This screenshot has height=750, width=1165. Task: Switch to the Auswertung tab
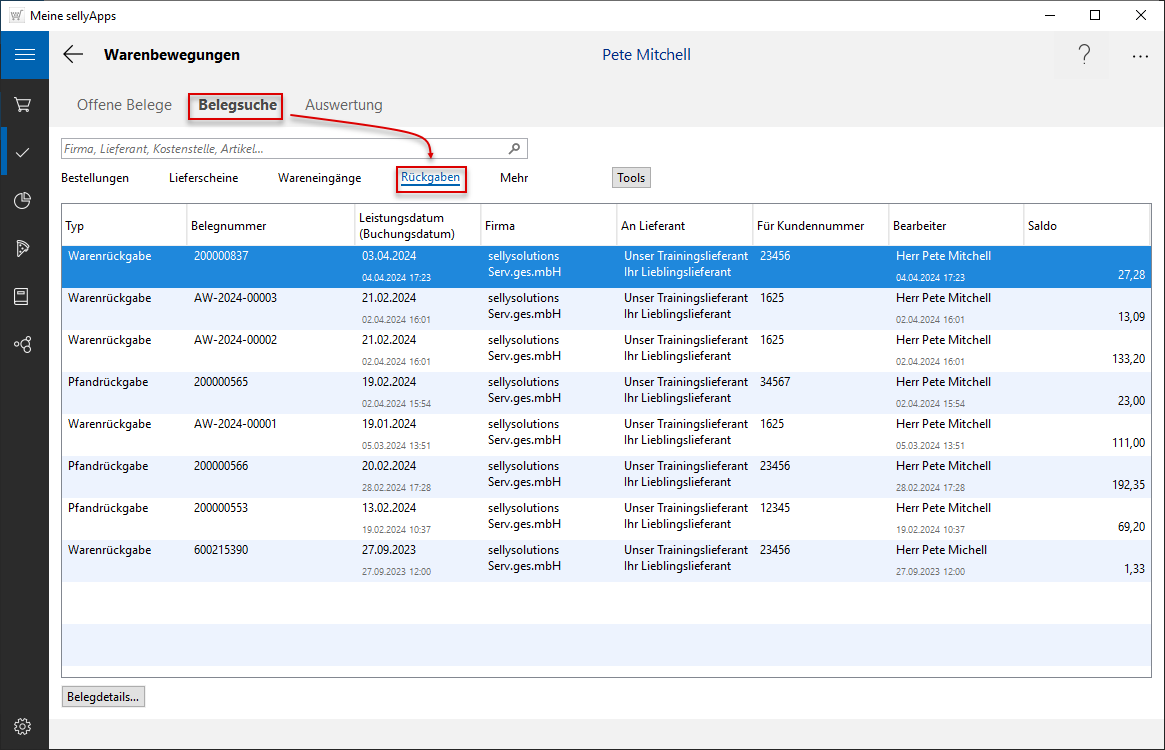[x=343, y=105]
